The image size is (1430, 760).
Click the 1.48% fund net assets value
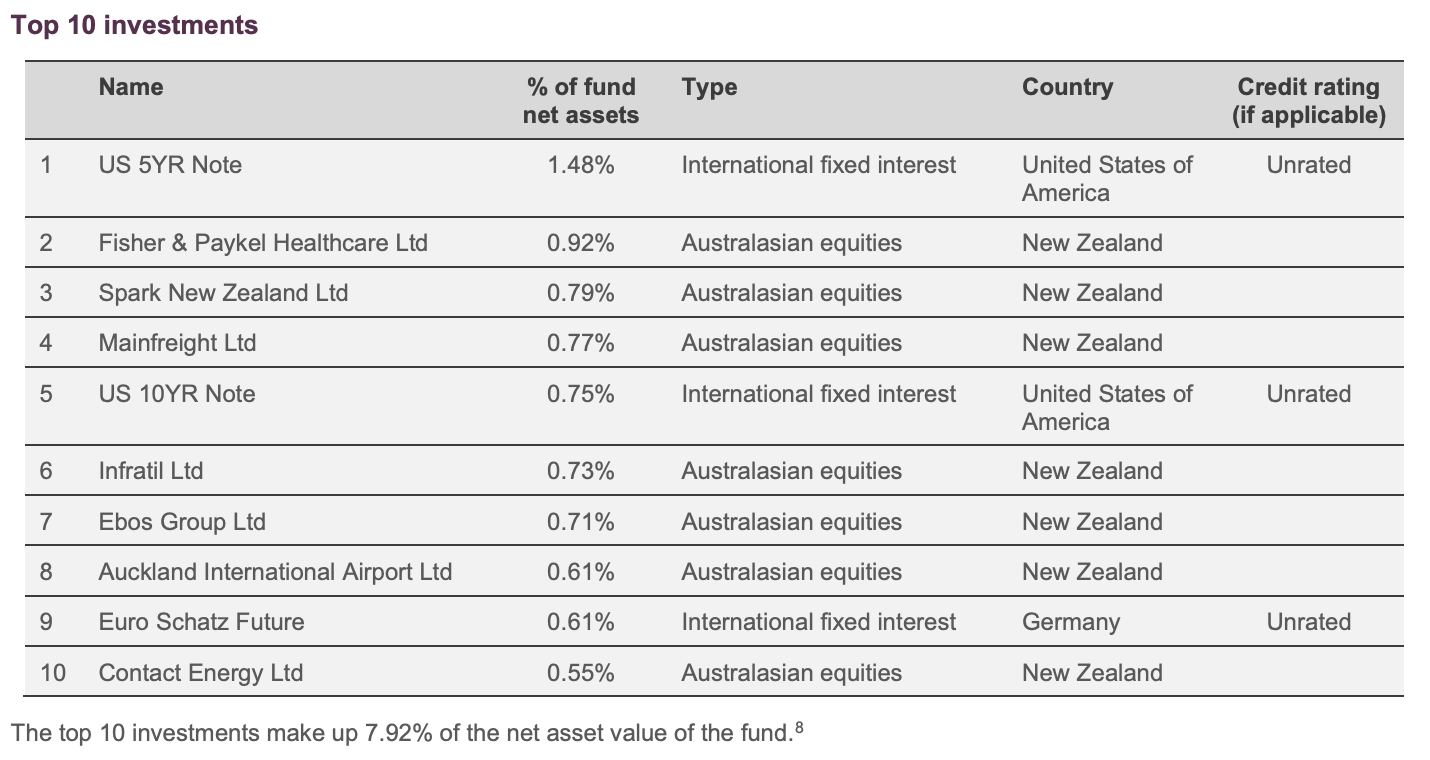tap(580, 165)
